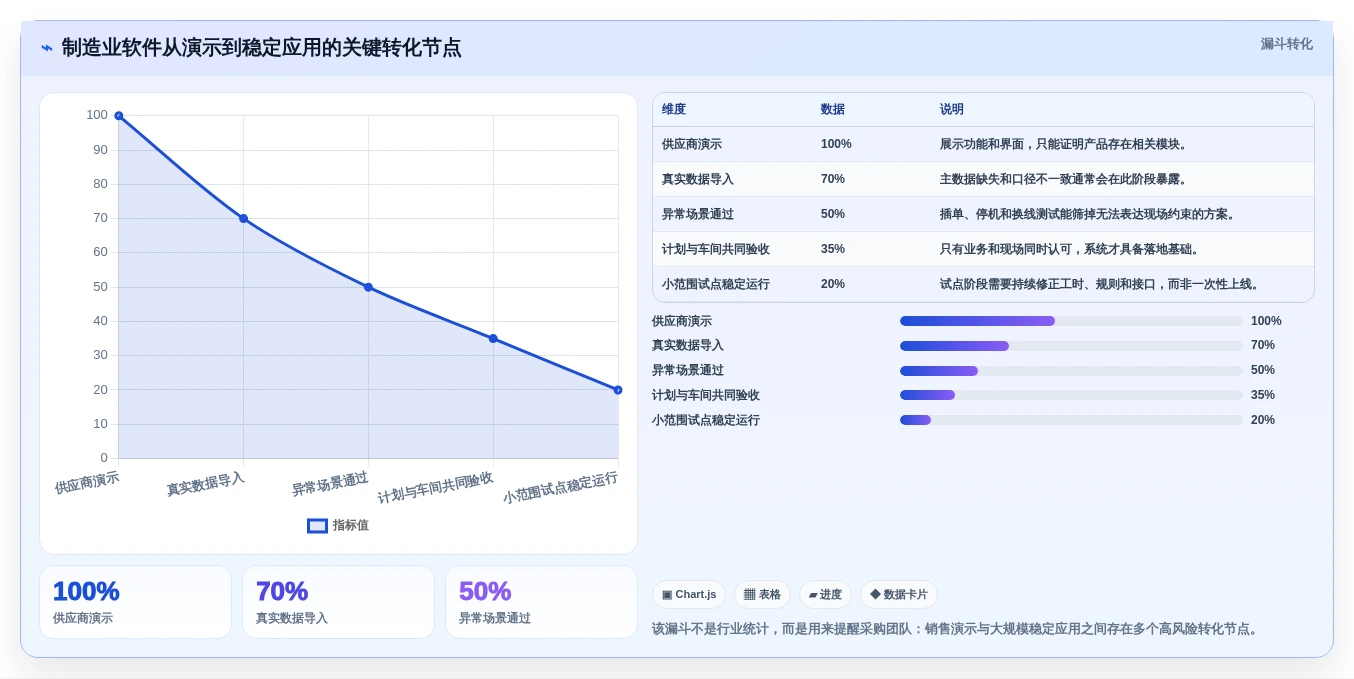Click the x-axis label 小范围试点稳定运行

[x=560, y=487]
